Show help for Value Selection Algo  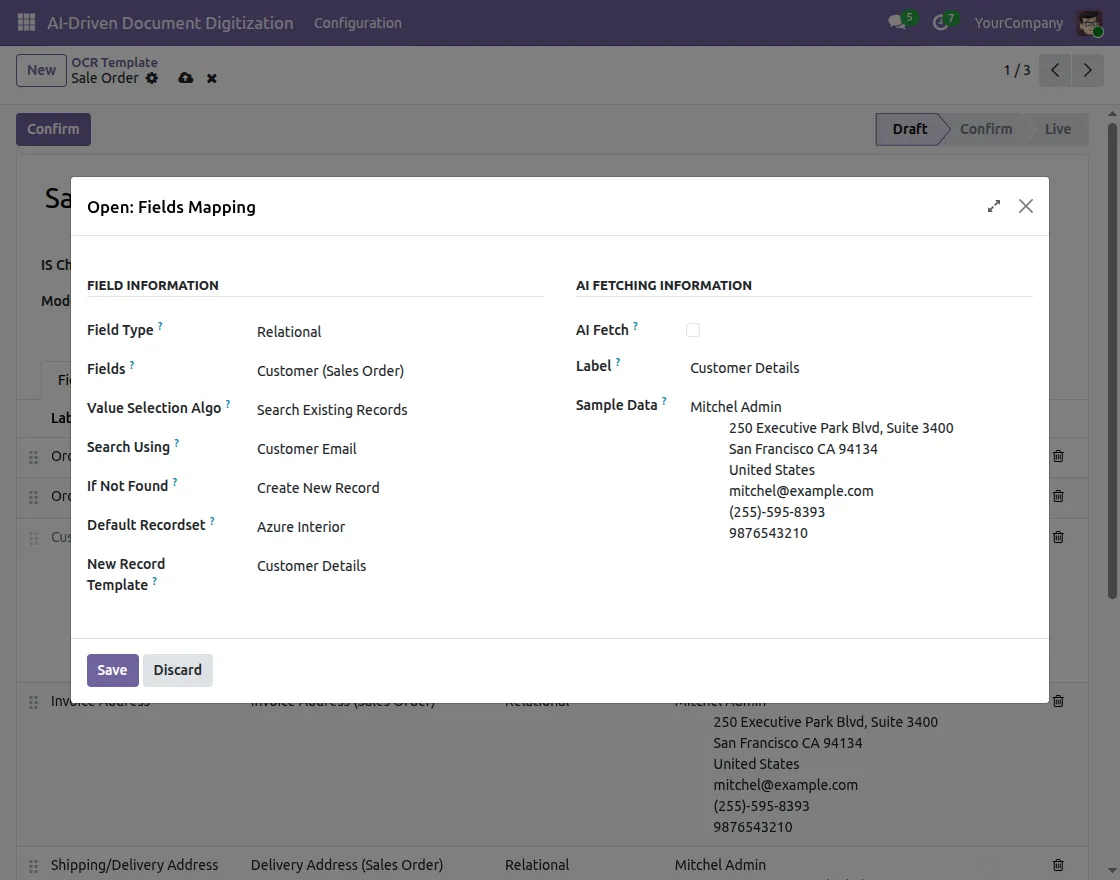point(228,404)
